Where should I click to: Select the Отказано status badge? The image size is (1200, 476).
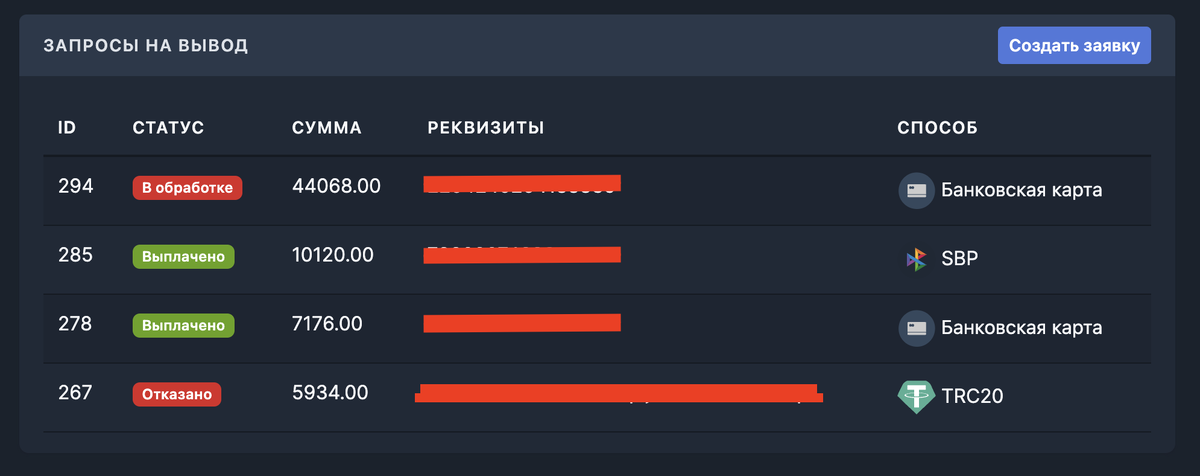coord(177,394)
